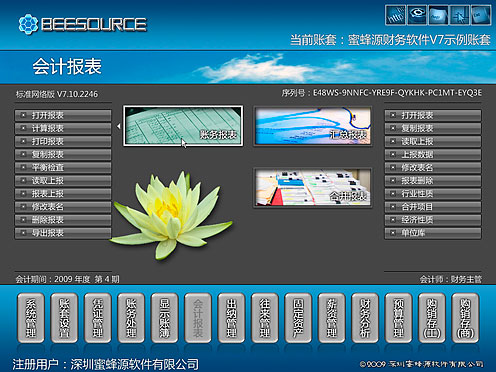The height and width of the screenshot is (372, 496).
Task: Switch to 固定资产 module
Action: tap(298, 318)
